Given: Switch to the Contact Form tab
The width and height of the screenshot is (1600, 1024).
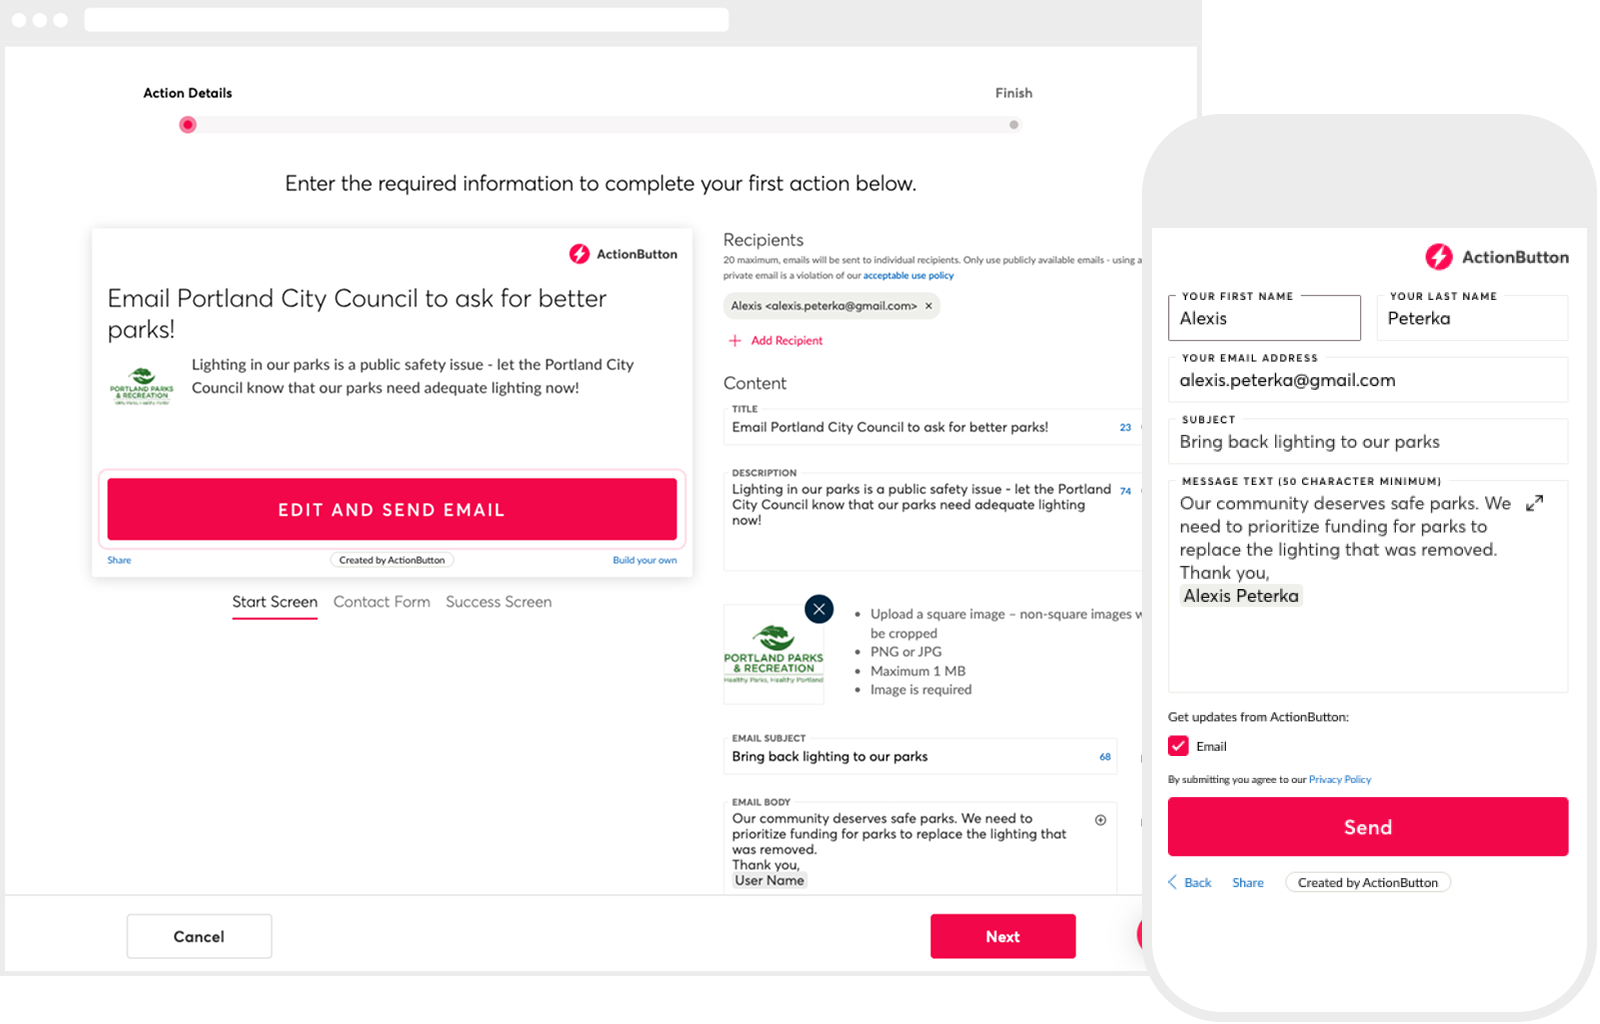Looking at the screenshot, I should coord(381,602).
